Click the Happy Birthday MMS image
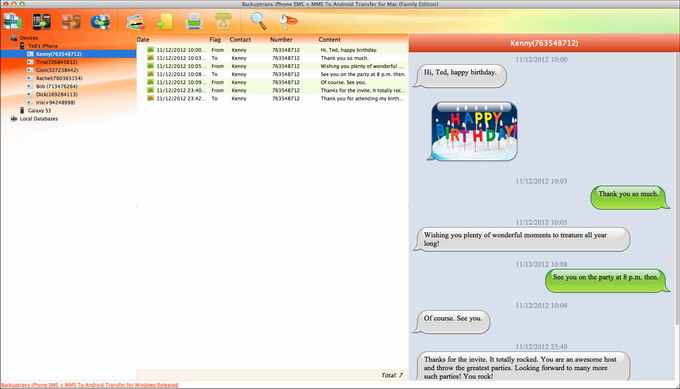 [473, 131]
